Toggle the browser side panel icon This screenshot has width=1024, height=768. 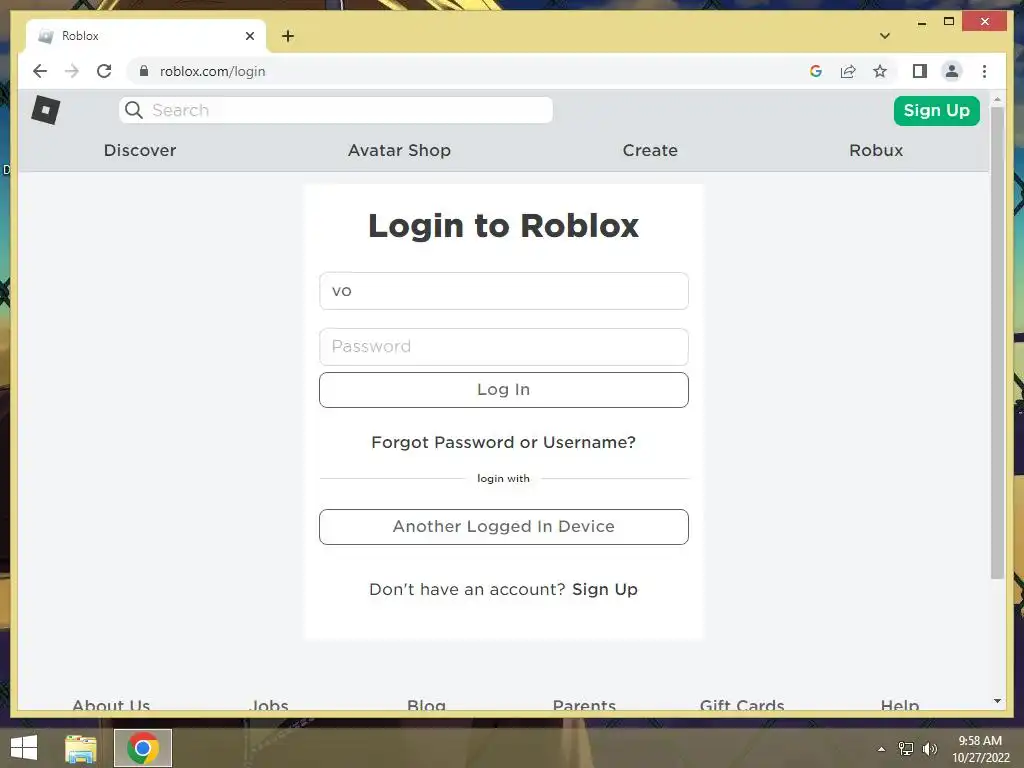pyautogui.click(x=920, y=71)
